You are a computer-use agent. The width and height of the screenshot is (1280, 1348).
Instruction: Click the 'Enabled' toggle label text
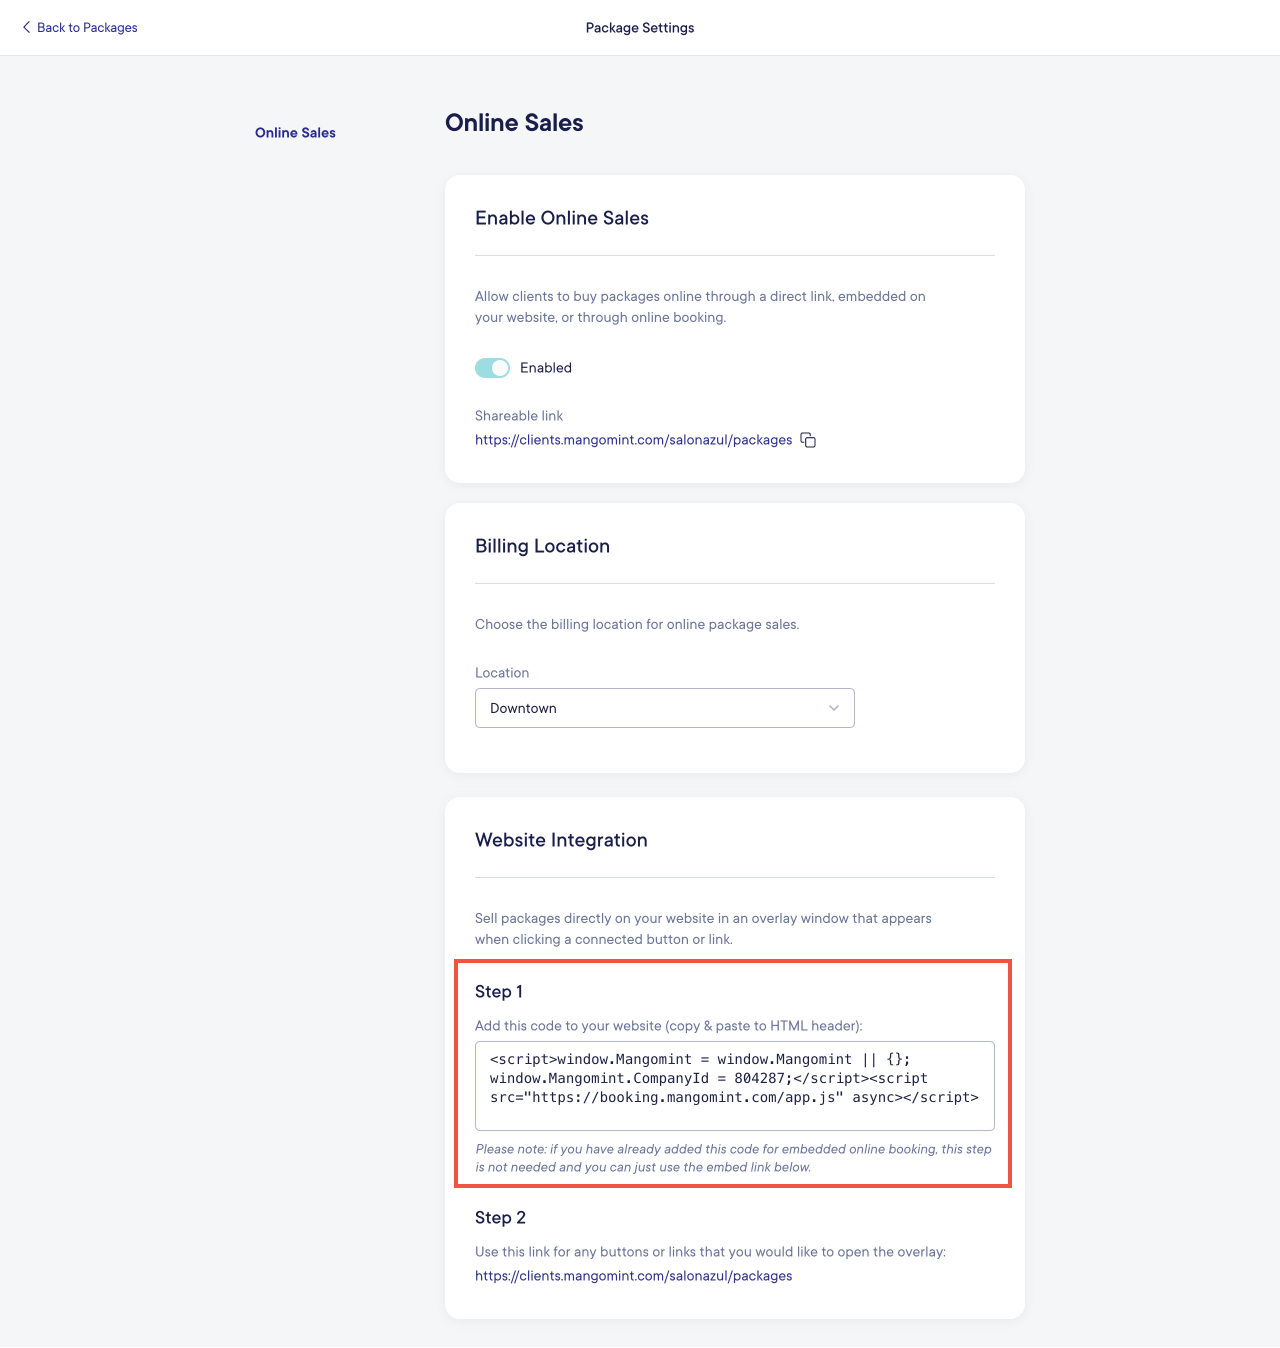coord(546,368)
